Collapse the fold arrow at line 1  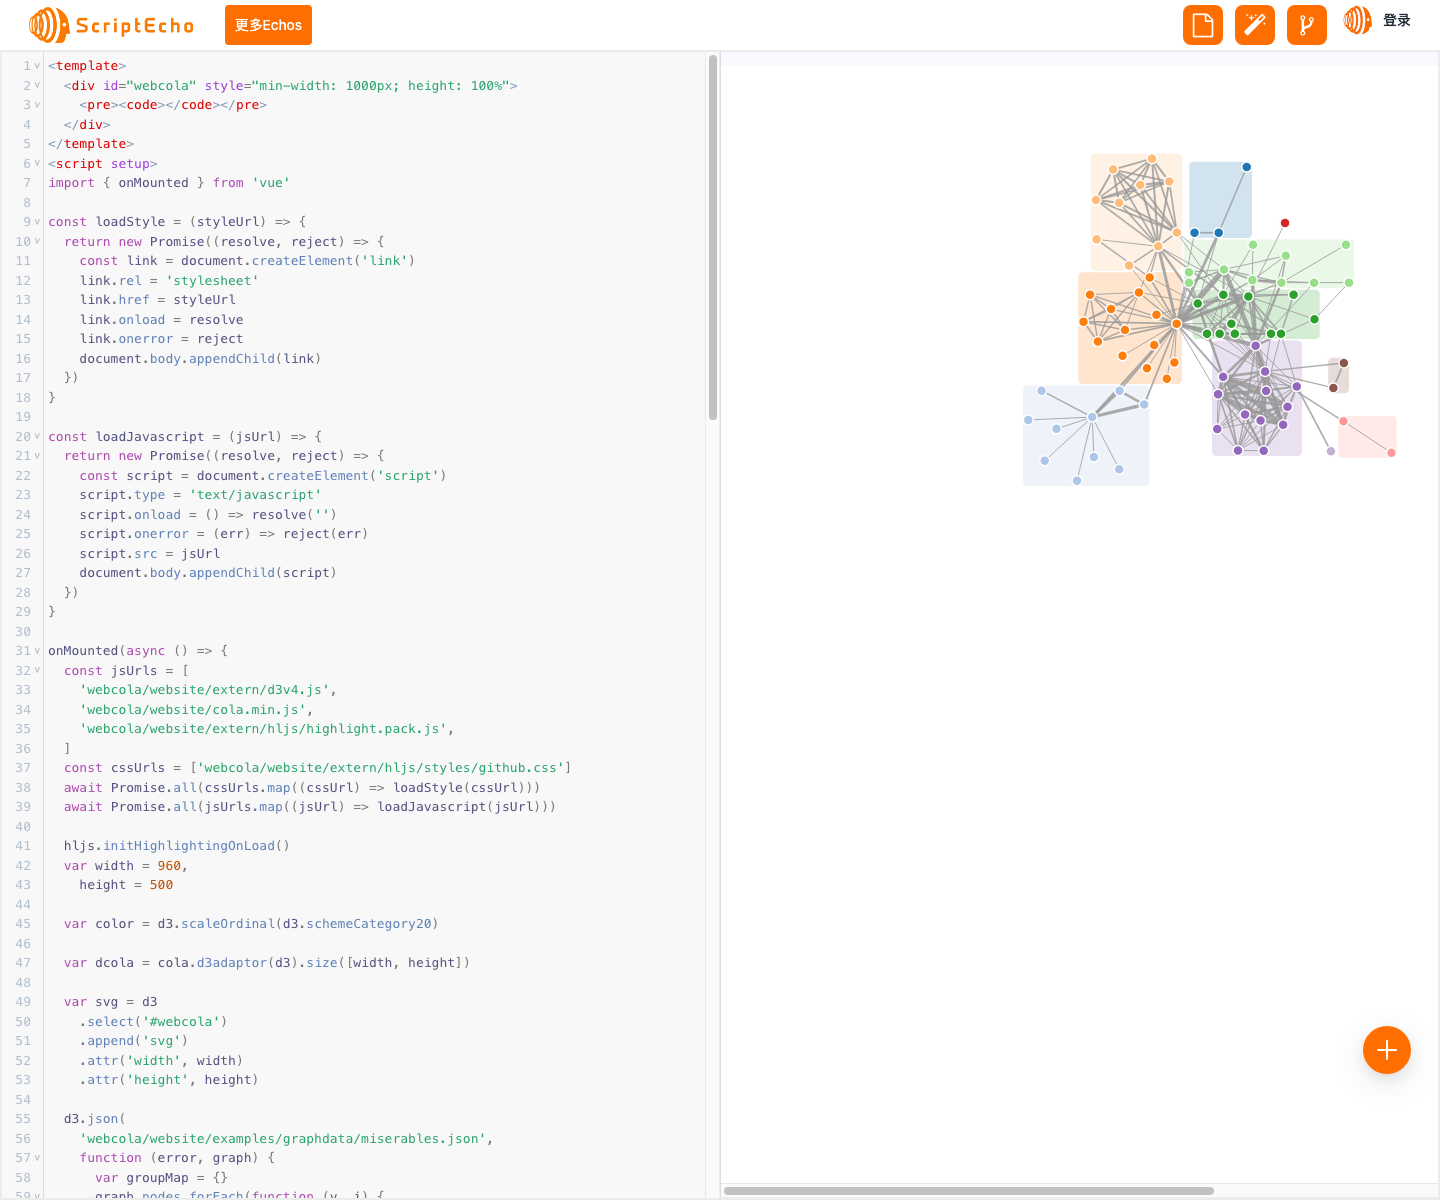[x=38, y=66]
